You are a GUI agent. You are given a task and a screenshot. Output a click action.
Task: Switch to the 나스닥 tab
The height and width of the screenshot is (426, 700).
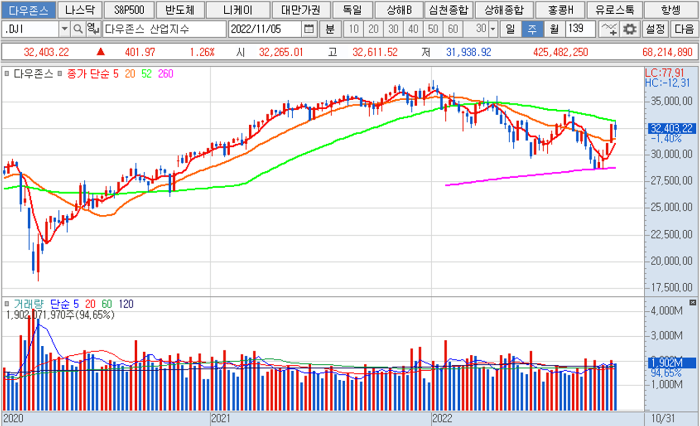[x=80, y=10]
